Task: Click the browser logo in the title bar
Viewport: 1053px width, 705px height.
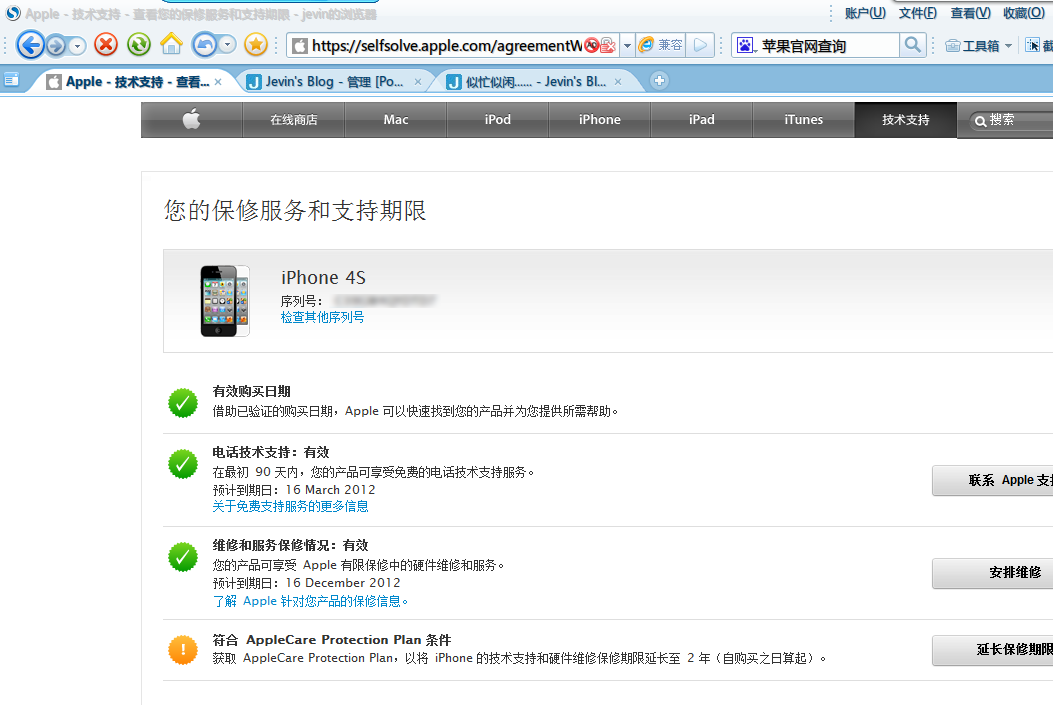Action: click(x=13, y=13)
